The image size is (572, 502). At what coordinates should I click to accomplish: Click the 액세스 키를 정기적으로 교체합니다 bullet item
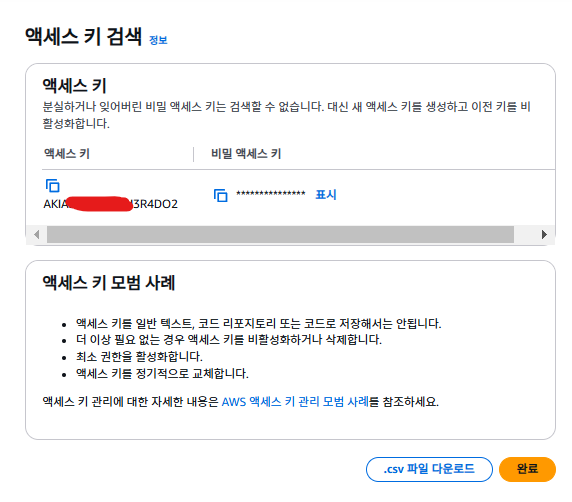tap(162, 373)
